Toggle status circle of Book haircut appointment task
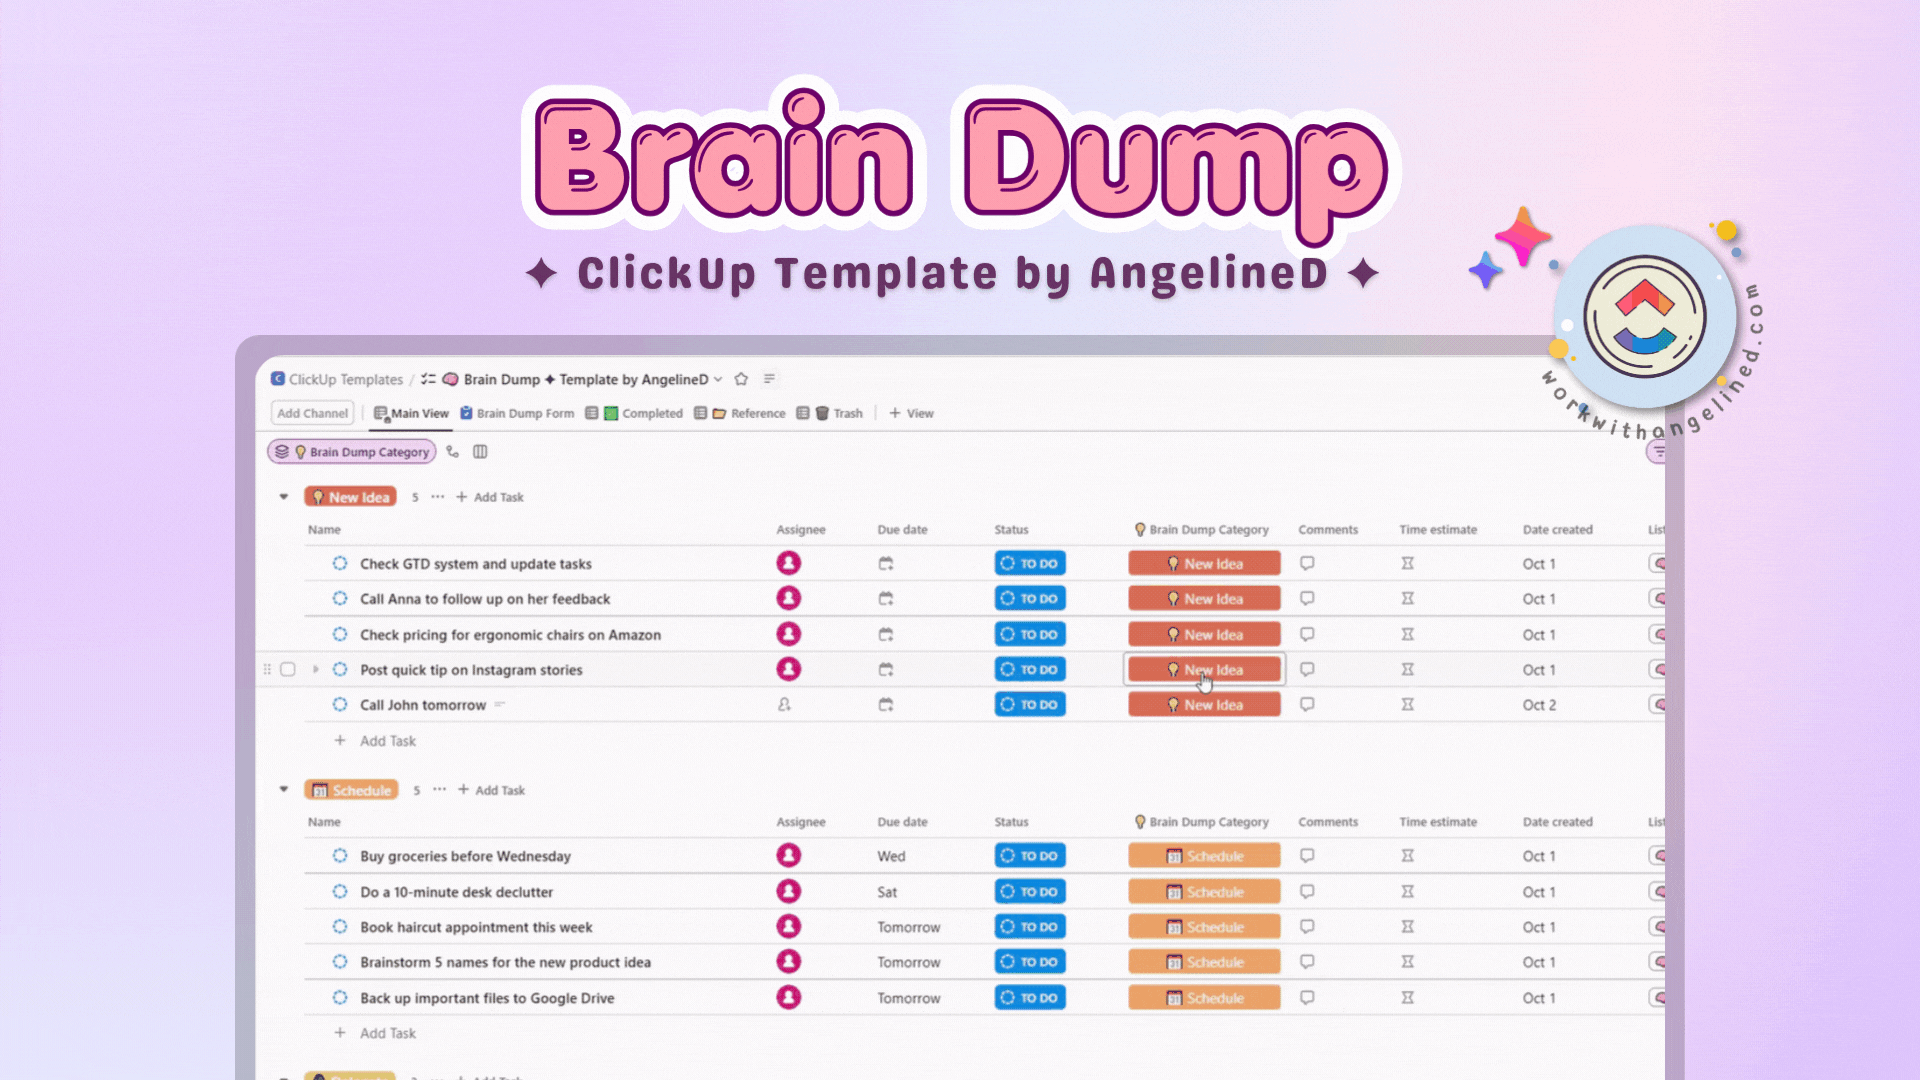1920x1080 pixels. [x=340, y=927]
